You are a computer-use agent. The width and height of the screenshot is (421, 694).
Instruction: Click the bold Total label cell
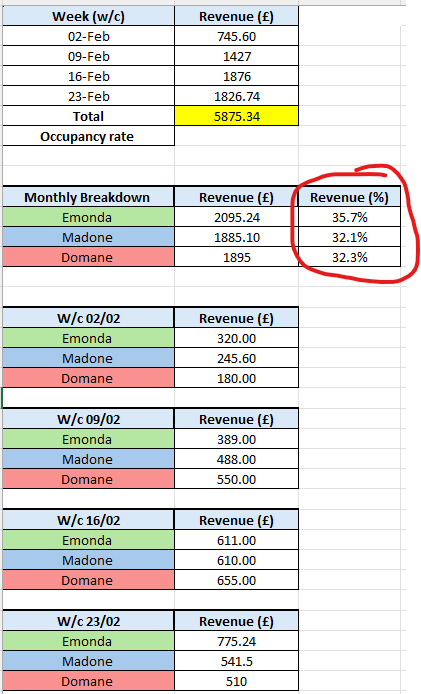88,116
